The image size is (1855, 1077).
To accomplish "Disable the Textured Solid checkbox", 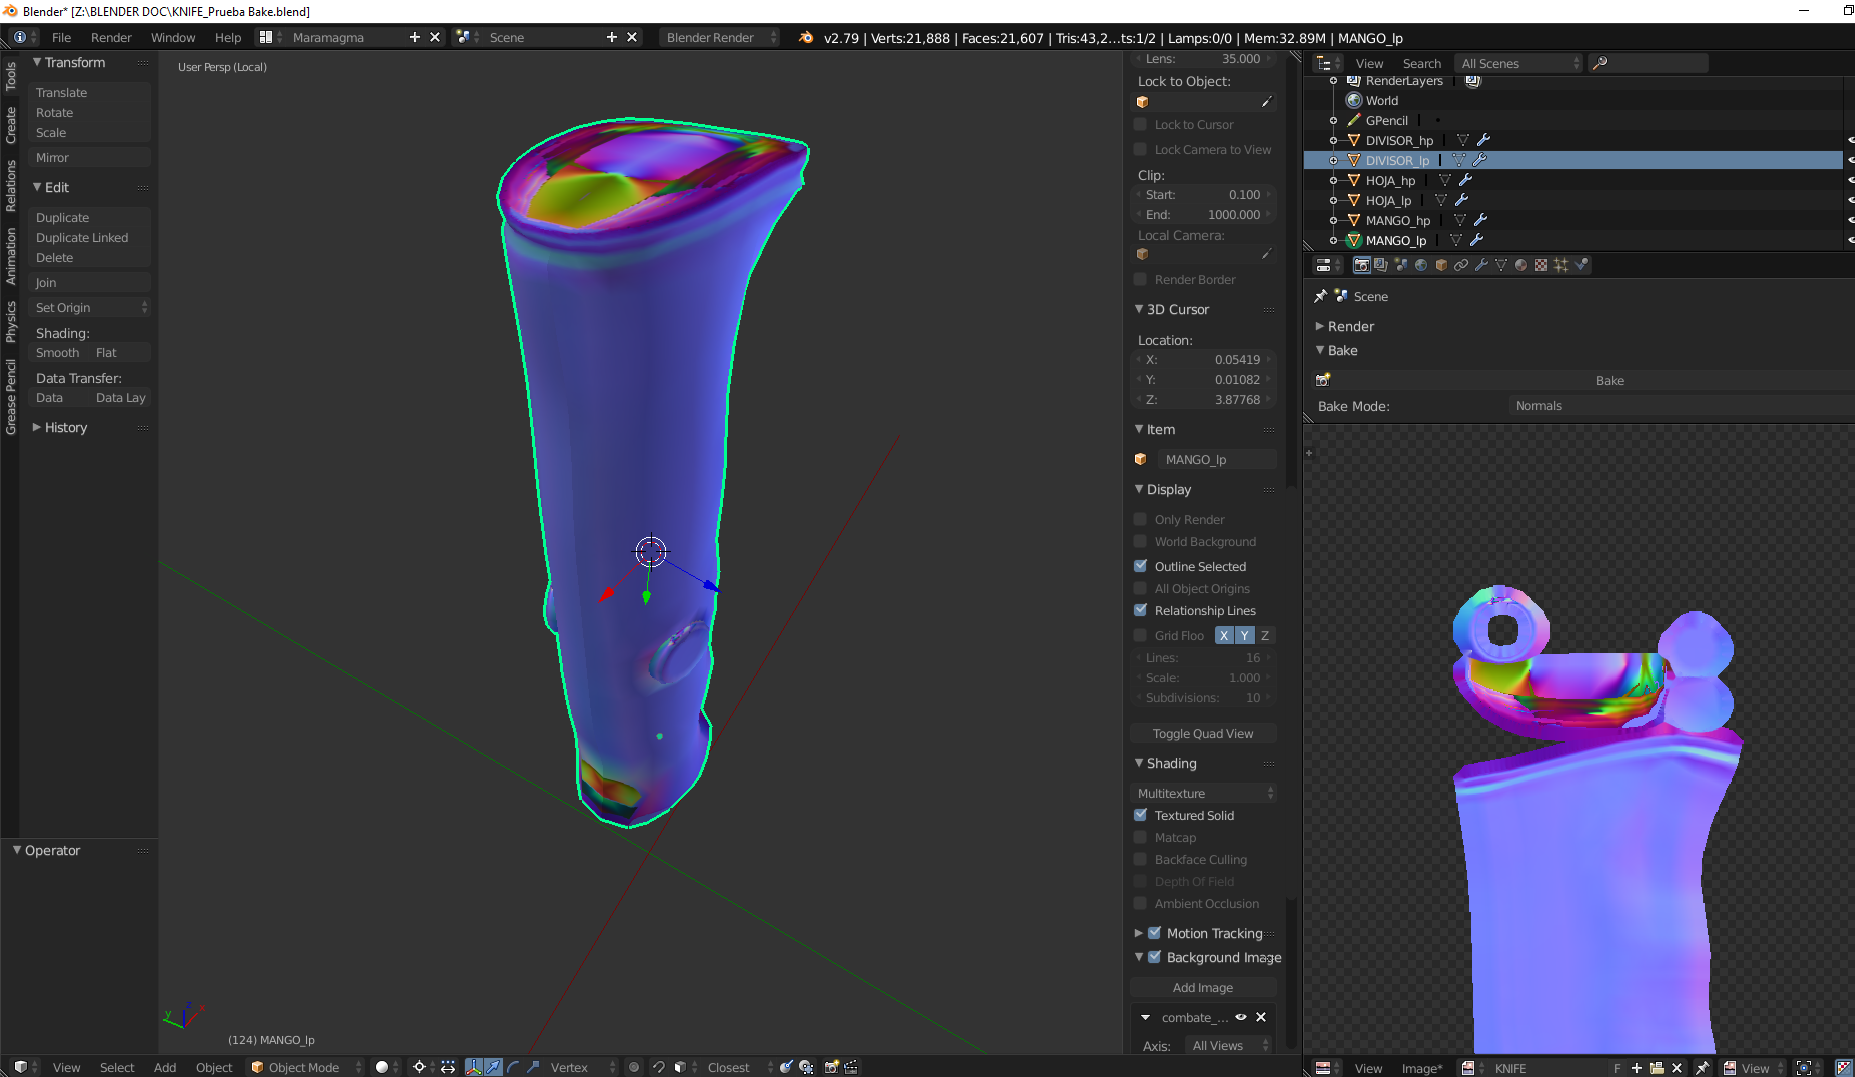I will click(x=1140, y=815).
